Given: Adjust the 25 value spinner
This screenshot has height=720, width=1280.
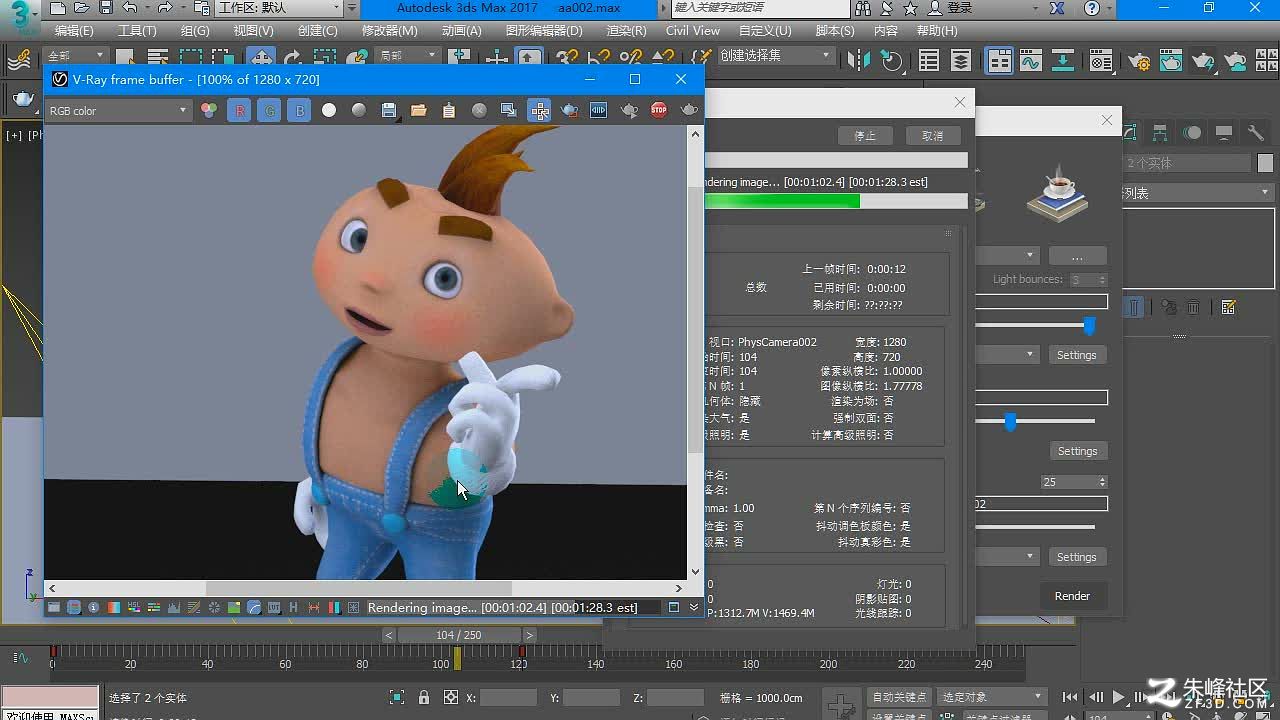Looking at the screenshot, I should pos(1102,482).
